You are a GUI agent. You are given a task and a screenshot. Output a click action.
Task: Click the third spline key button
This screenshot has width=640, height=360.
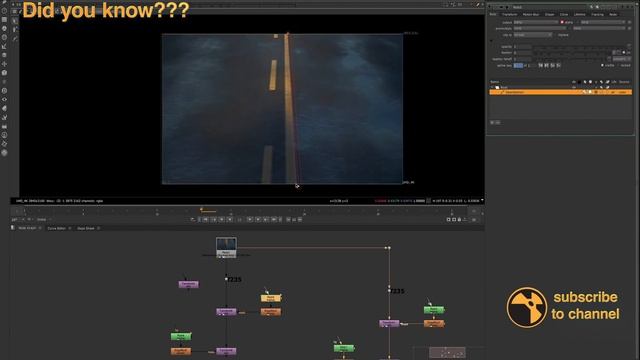coord(553,65)
